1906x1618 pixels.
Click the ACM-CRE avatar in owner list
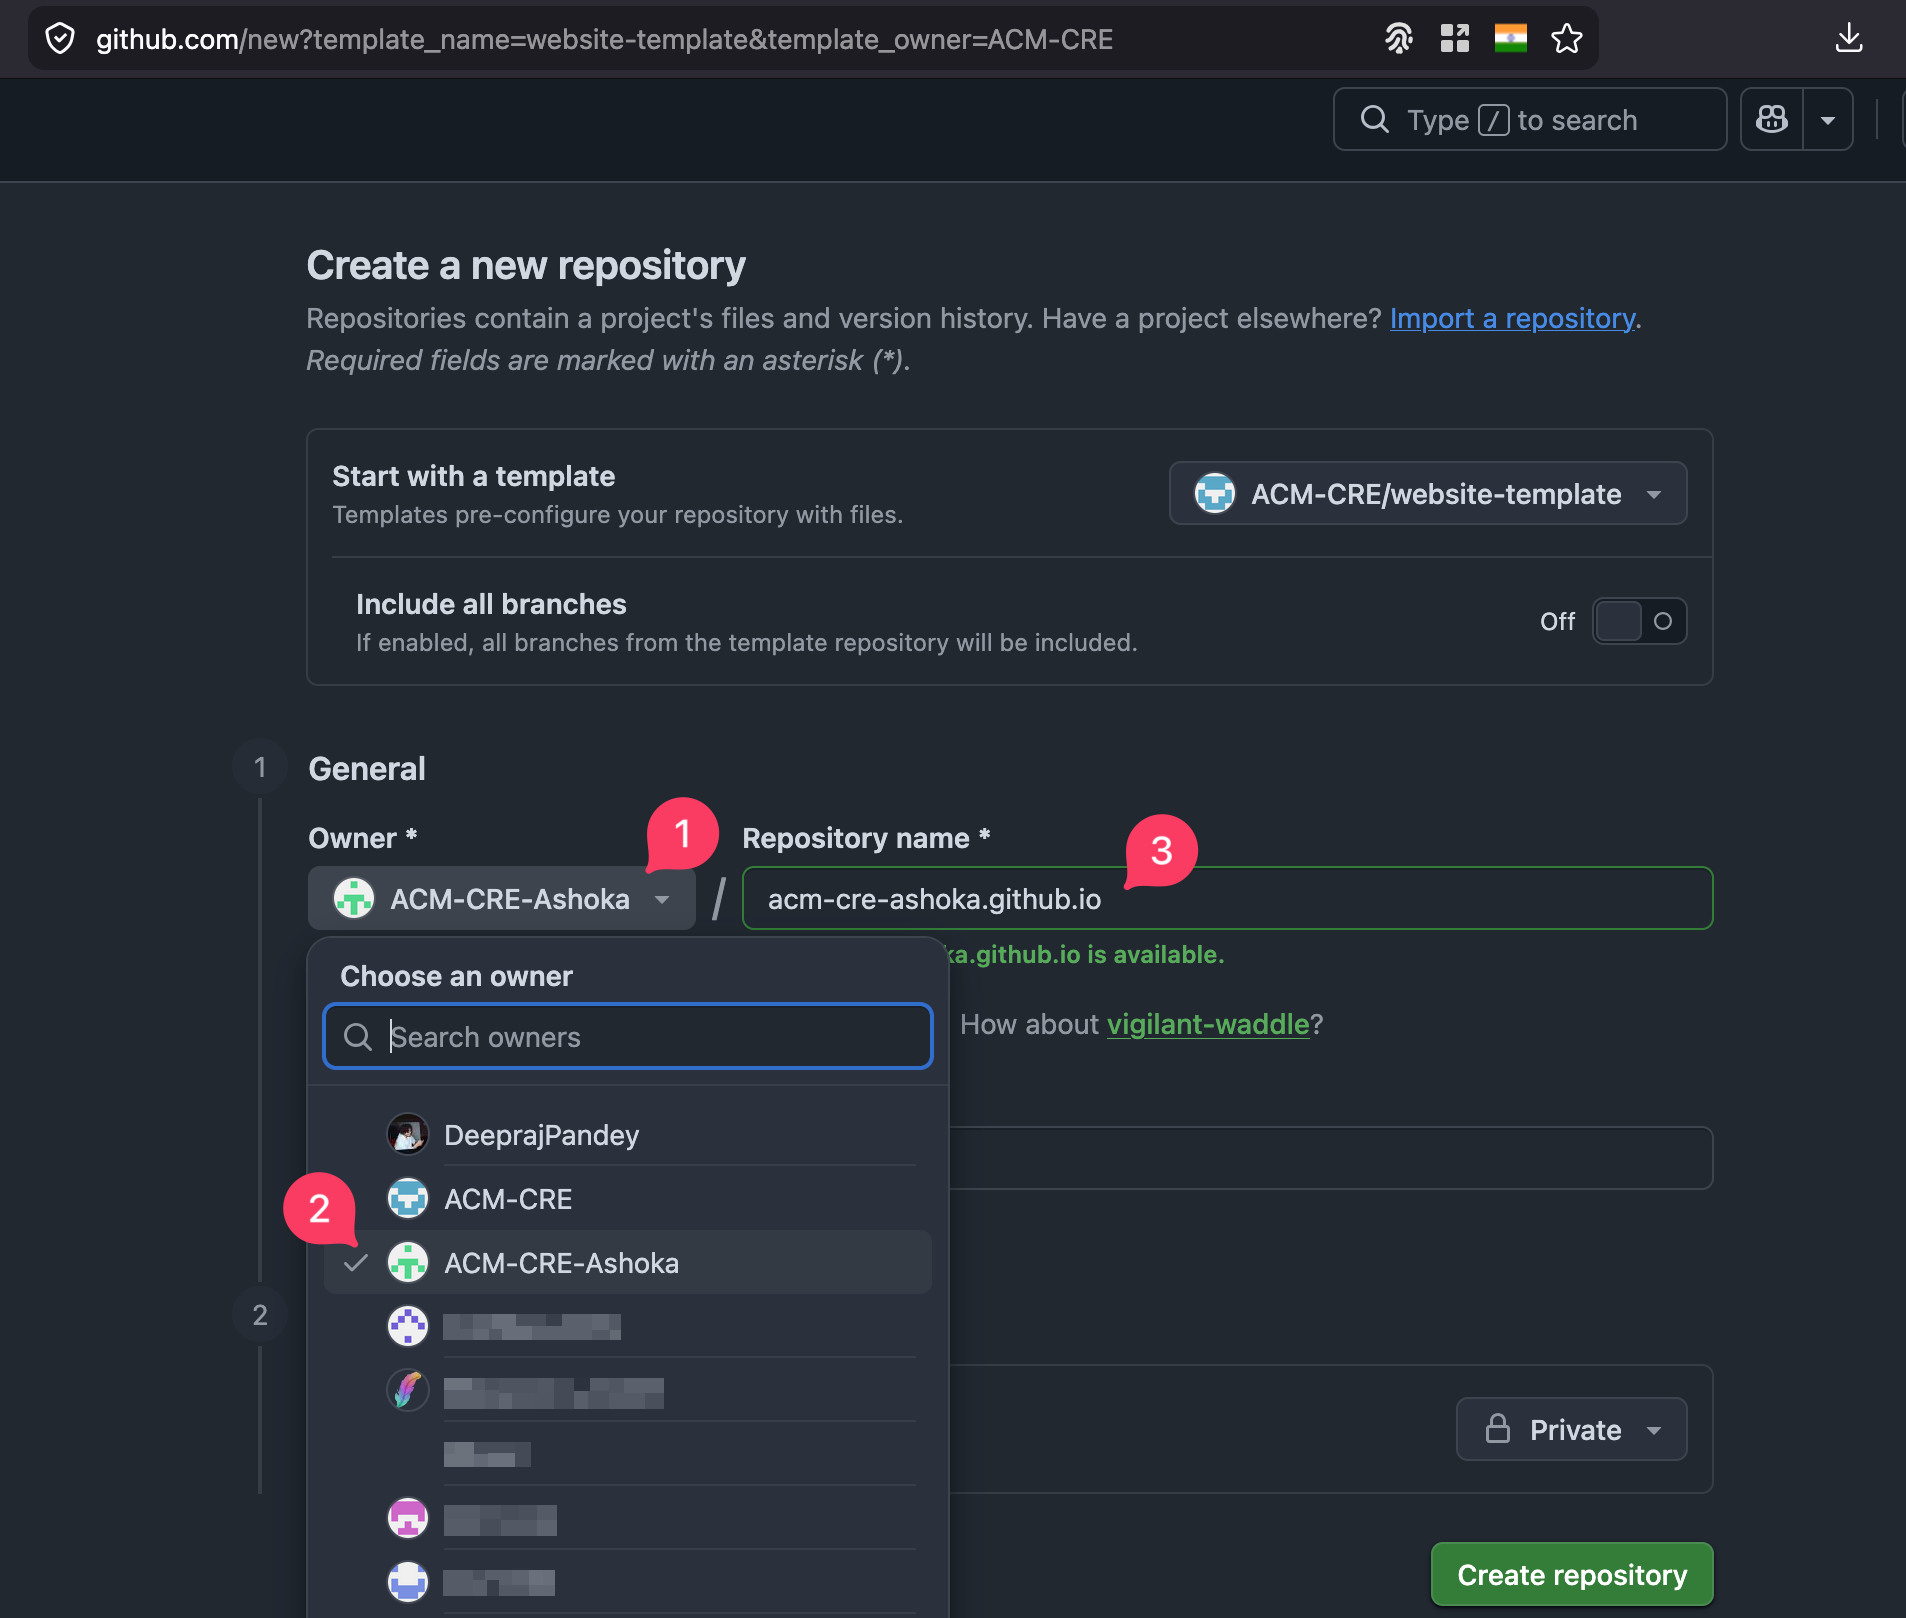tap(408, 1199)
